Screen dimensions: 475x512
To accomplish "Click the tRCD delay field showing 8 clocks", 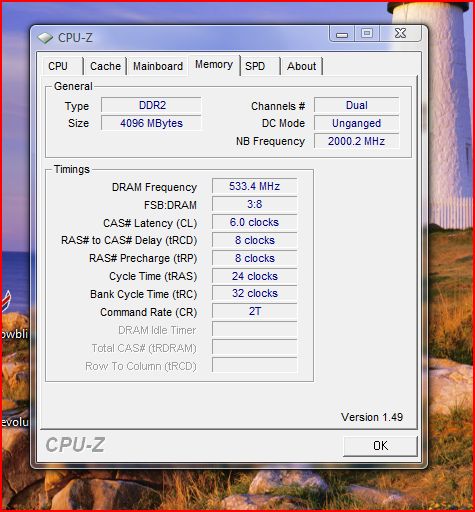I will tap(254, 240).
